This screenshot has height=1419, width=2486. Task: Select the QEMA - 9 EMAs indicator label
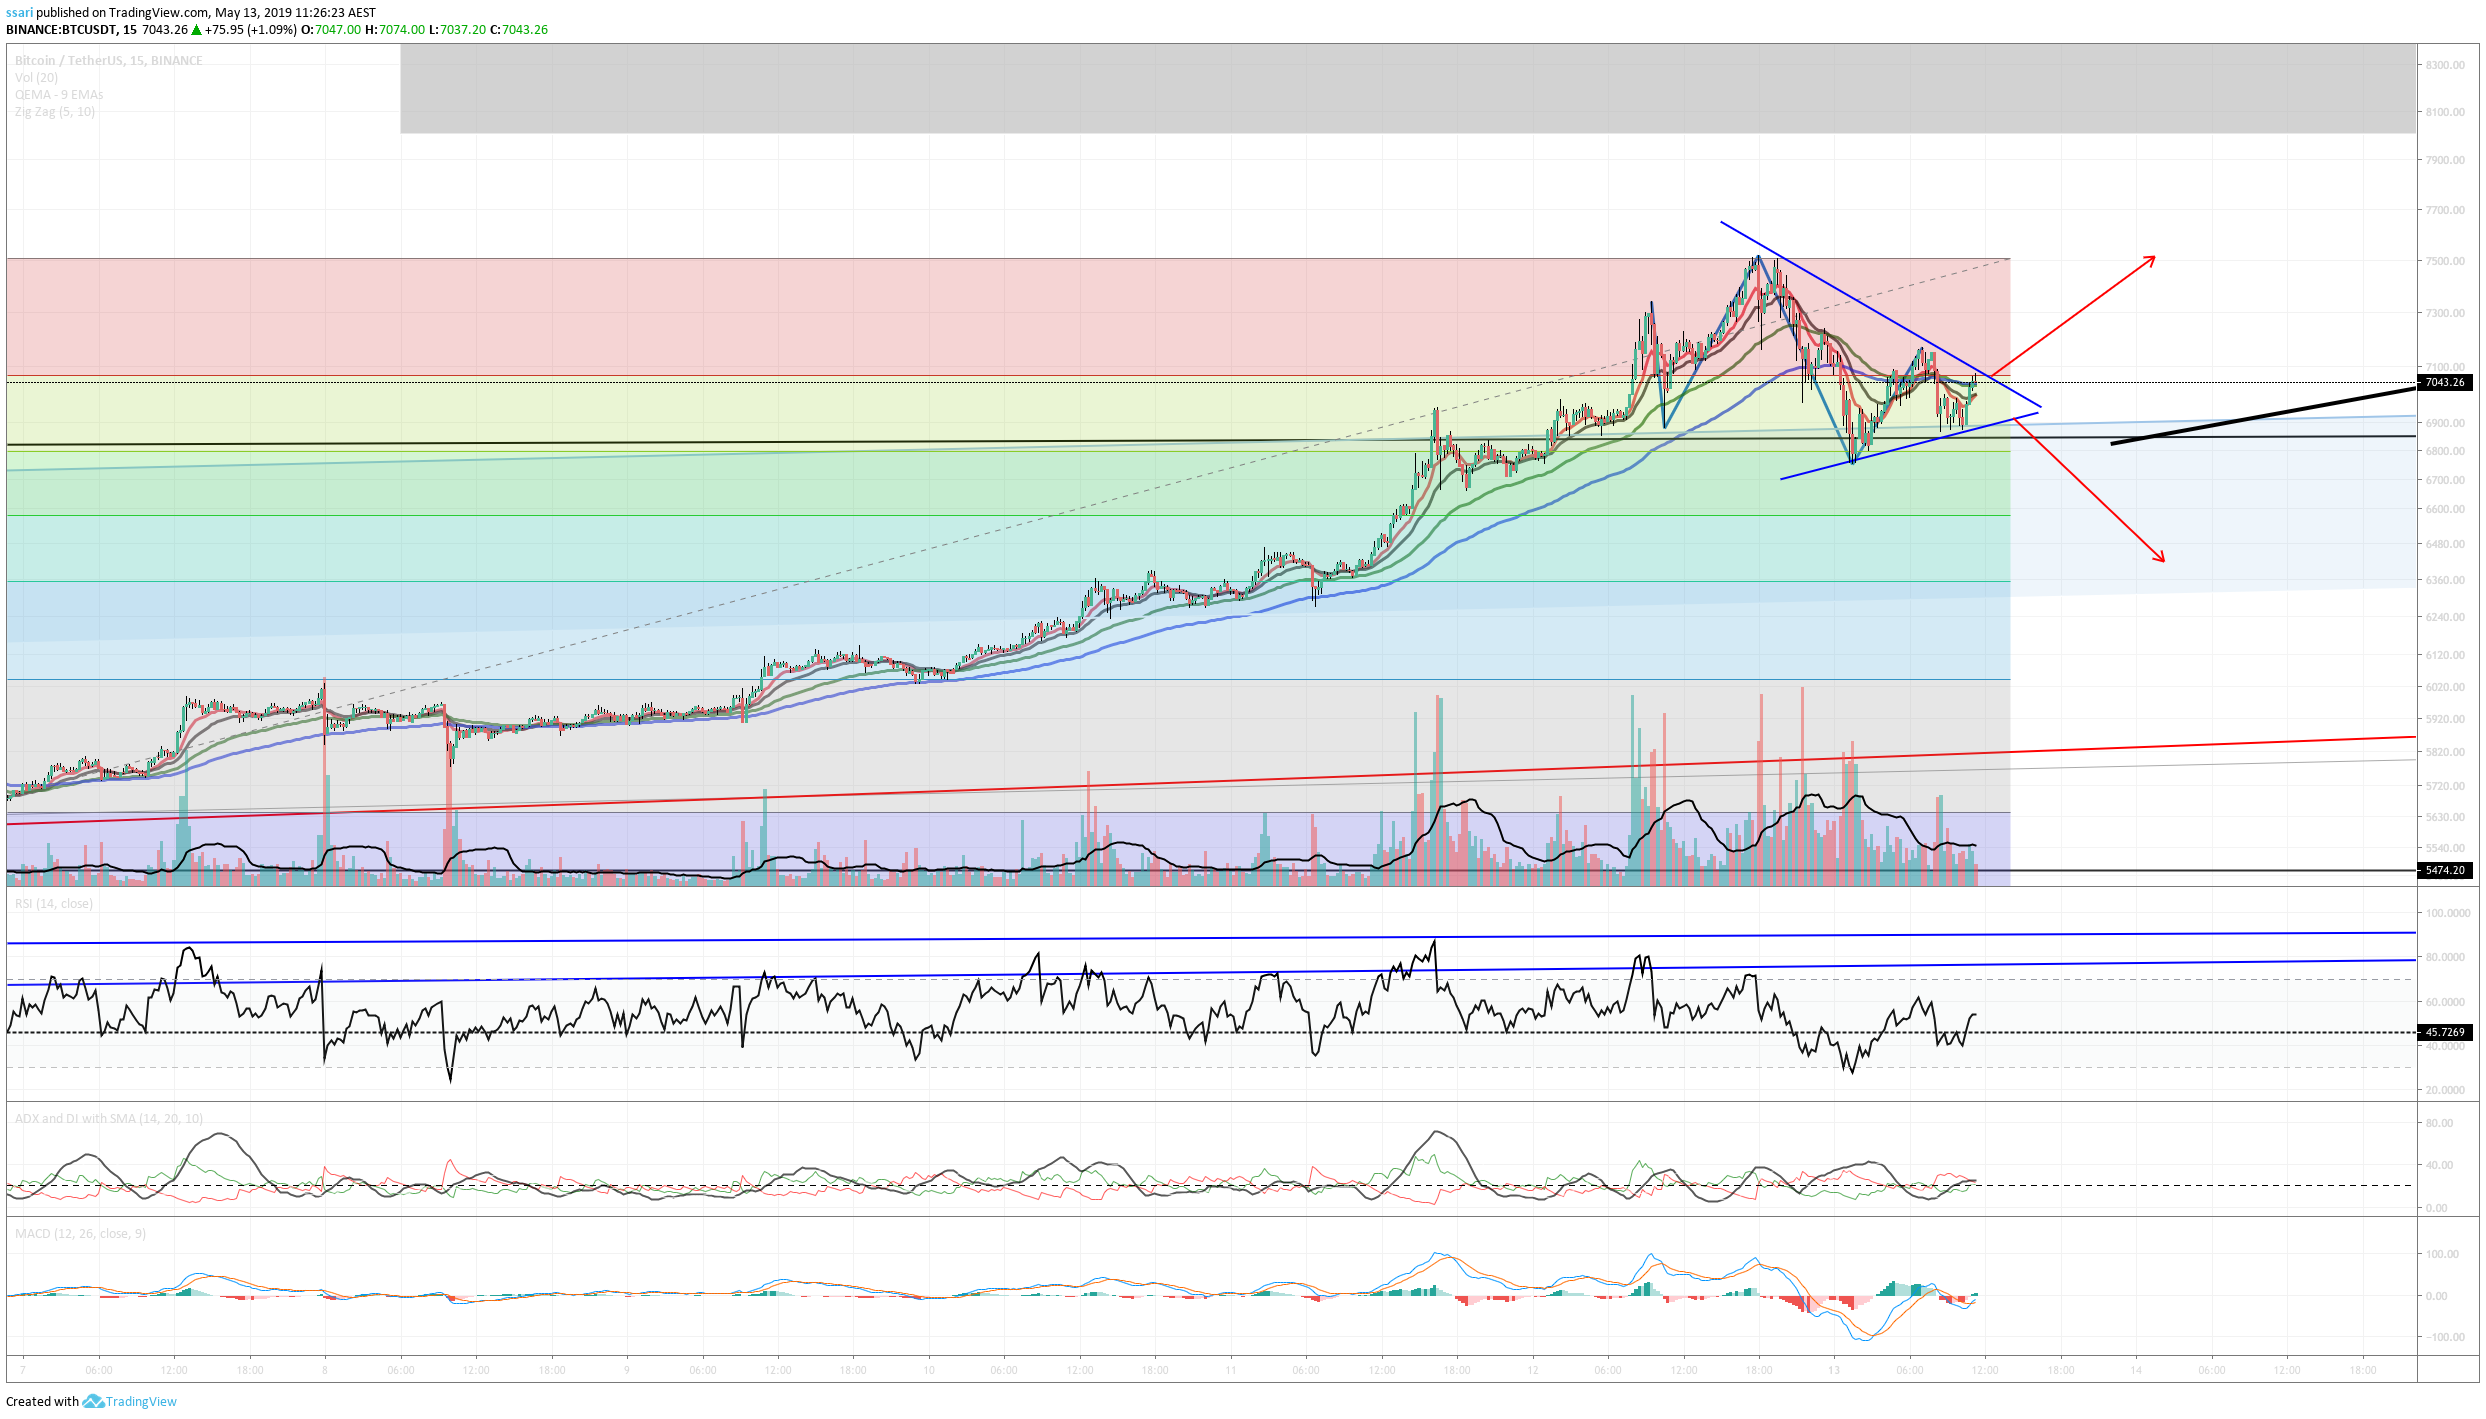pyautogui.click(x=59, y=95)
